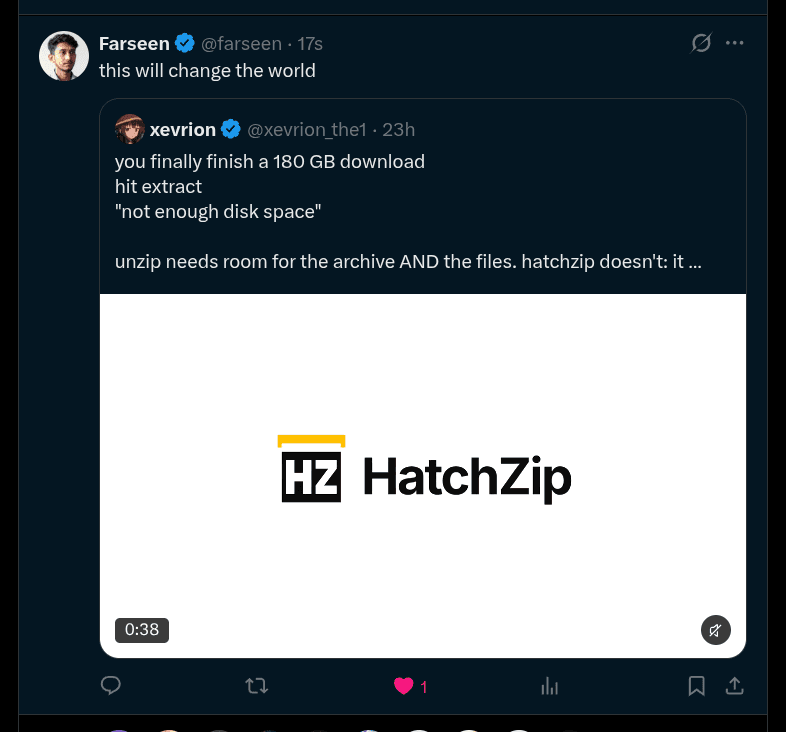This screenshot has height=732, width=786.
Task: Open the three-dot more options menu
Action: click(734, 43)
